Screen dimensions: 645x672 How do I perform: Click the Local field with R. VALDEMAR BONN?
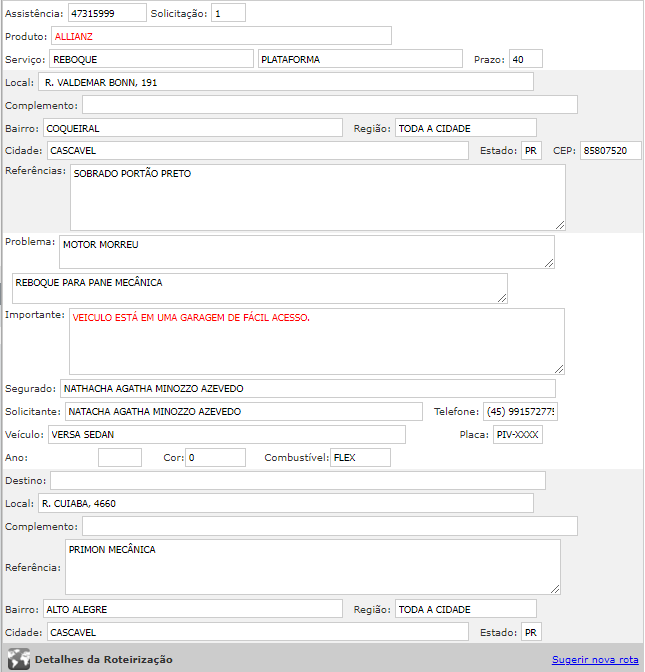coord(285,82)
